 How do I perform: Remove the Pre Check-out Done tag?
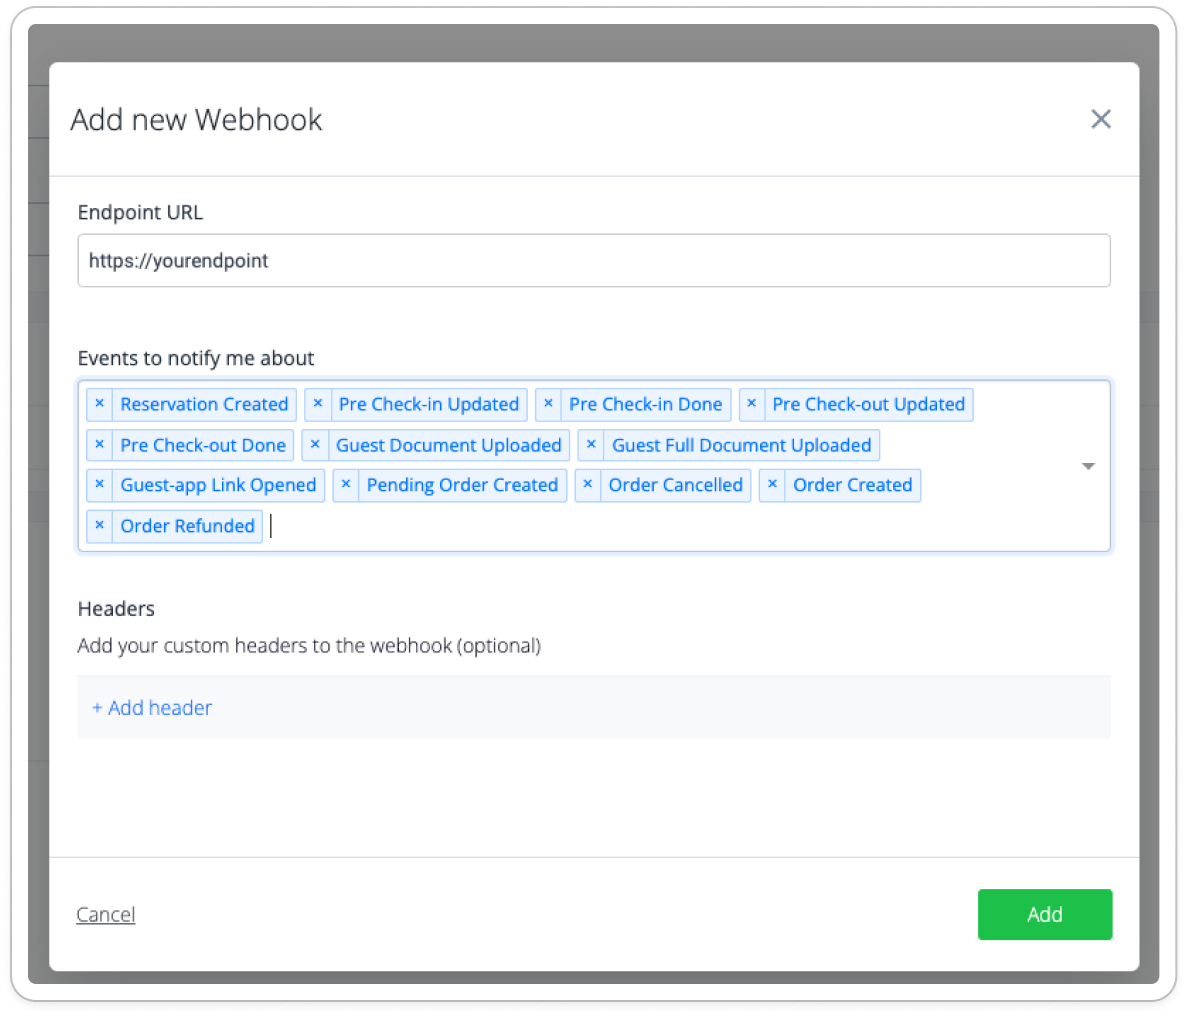point(99,445)
